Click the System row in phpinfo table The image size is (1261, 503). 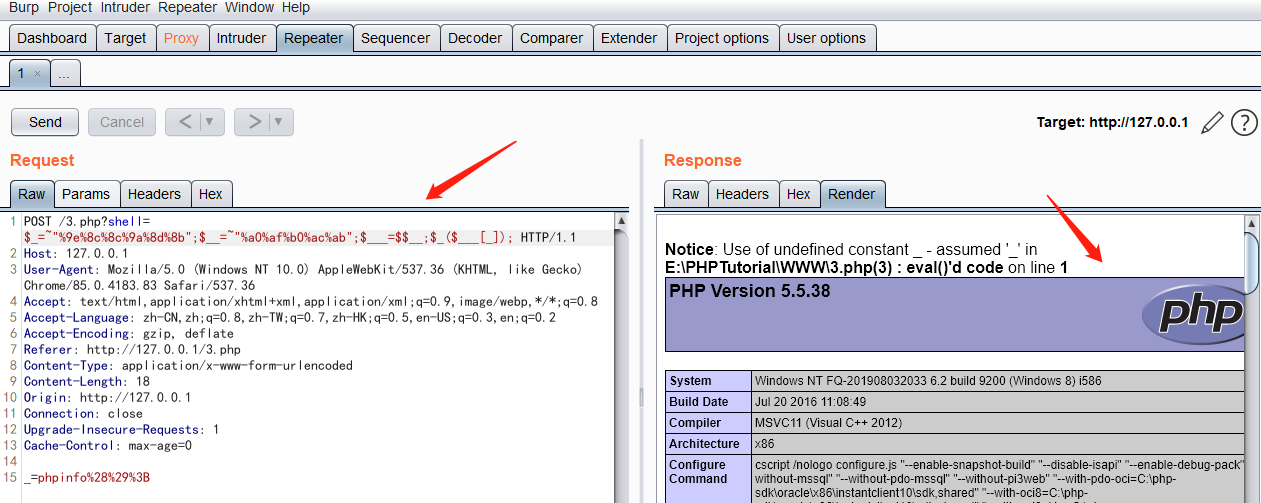coord(954,381)
